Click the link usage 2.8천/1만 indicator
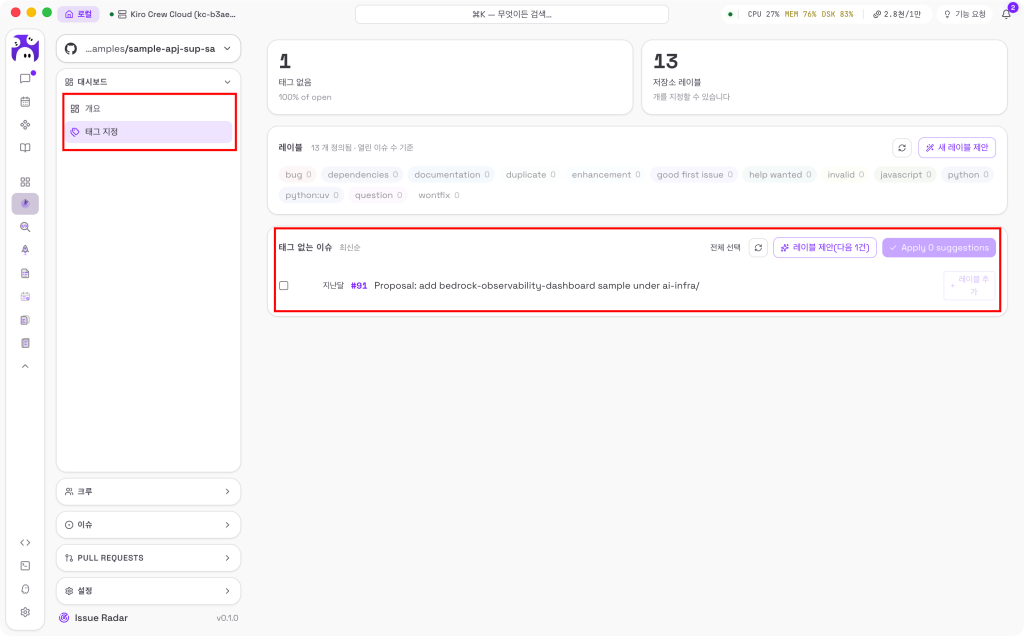The image size is (1024, 636). 897,14
